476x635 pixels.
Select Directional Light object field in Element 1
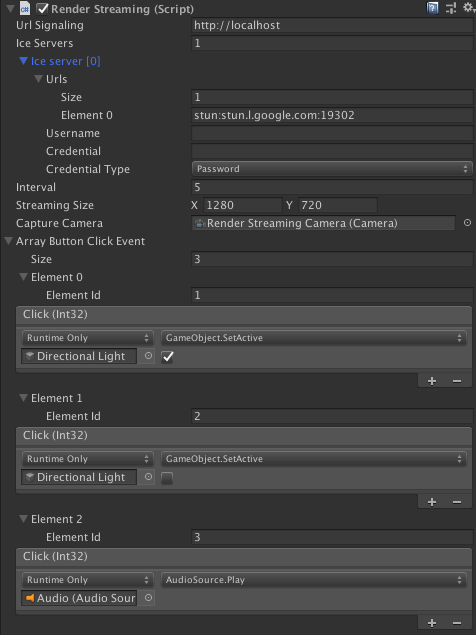coord(79,477)
